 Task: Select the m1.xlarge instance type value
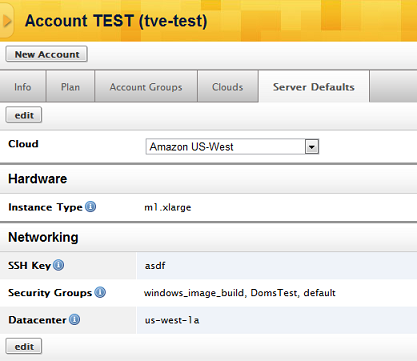click(x=168, y=207)
